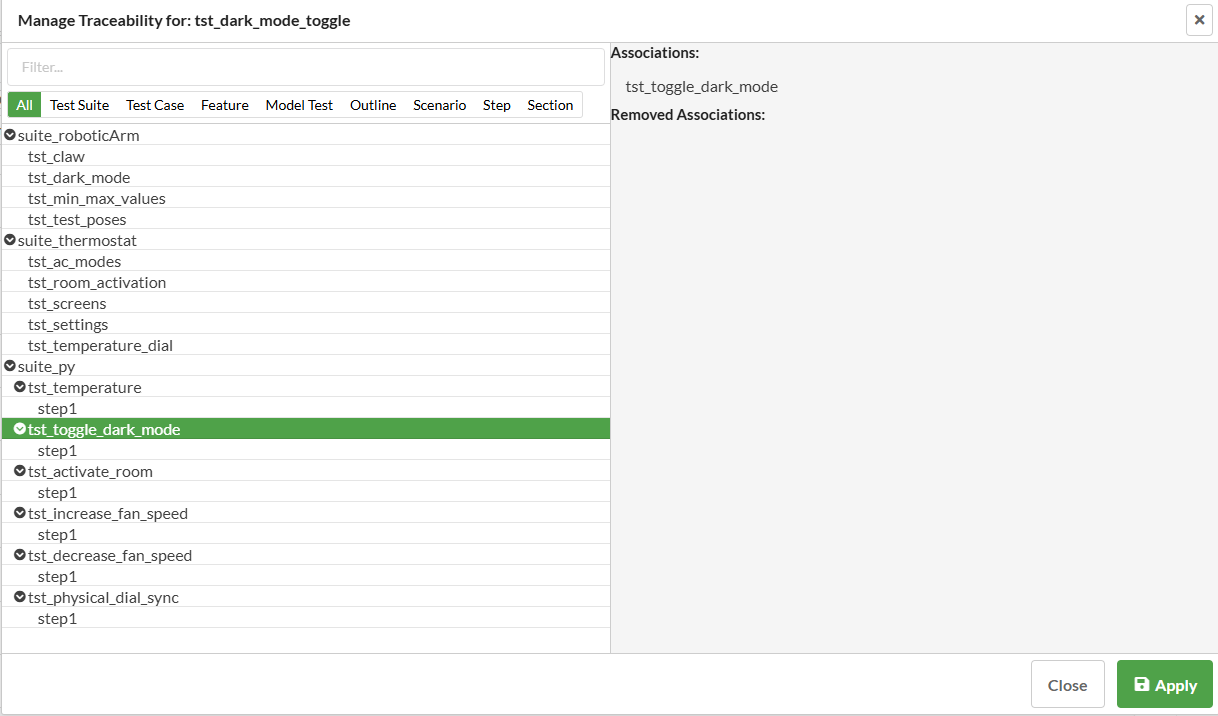1218x716 pixels.
Task: Collapse tst_toggle_dark_mode chevron icon
Action: [20, 429]
